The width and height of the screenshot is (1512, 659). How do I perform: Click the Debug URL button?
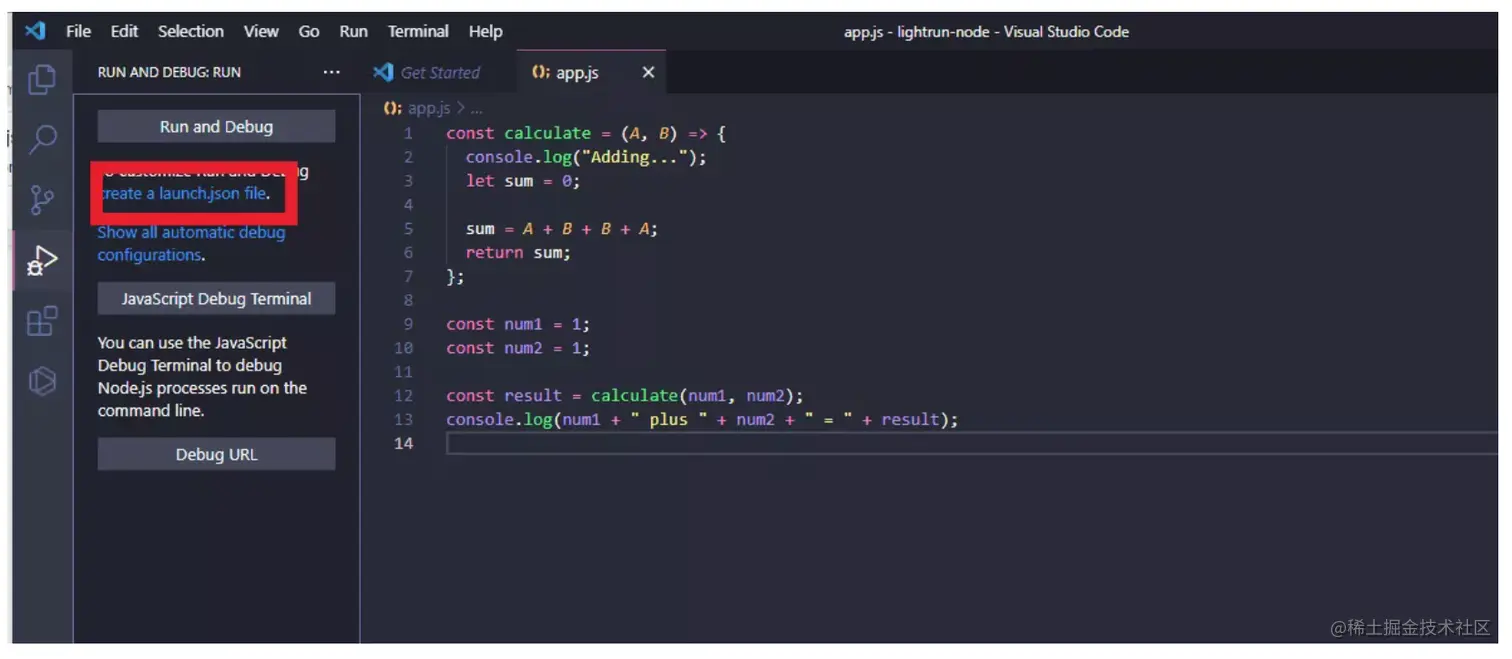coord(216,454)
